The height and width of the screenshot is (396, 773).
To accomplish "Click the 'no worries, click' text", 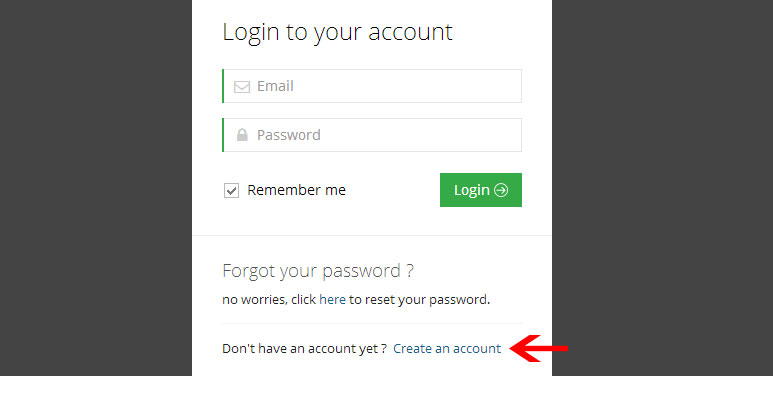I will pyautogui.click(x=269, y=299).
